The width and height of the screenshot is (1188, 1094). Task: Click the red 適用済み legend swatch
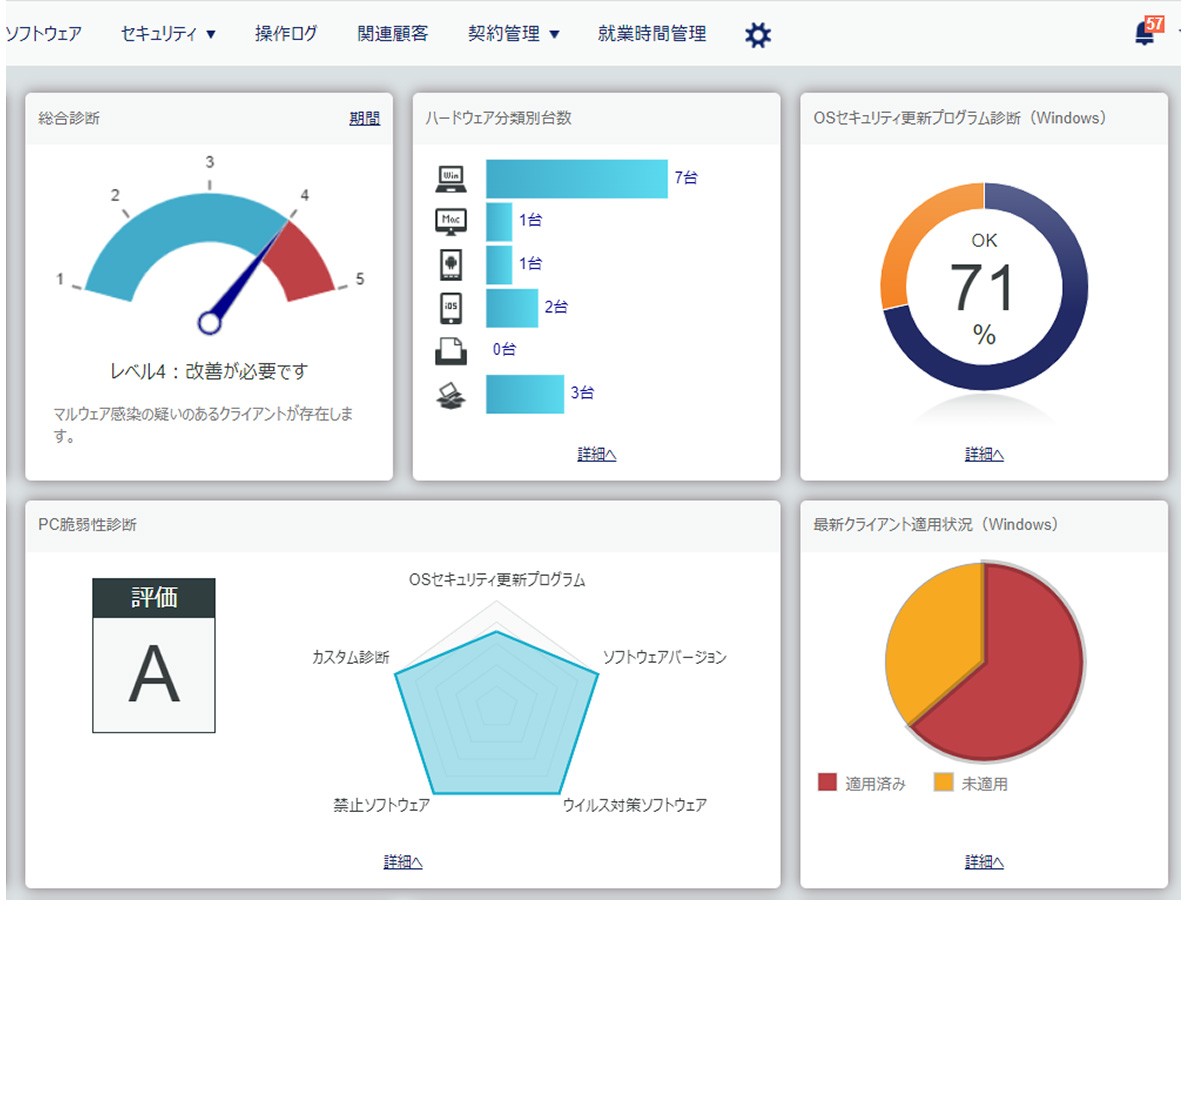coord(827,782)
